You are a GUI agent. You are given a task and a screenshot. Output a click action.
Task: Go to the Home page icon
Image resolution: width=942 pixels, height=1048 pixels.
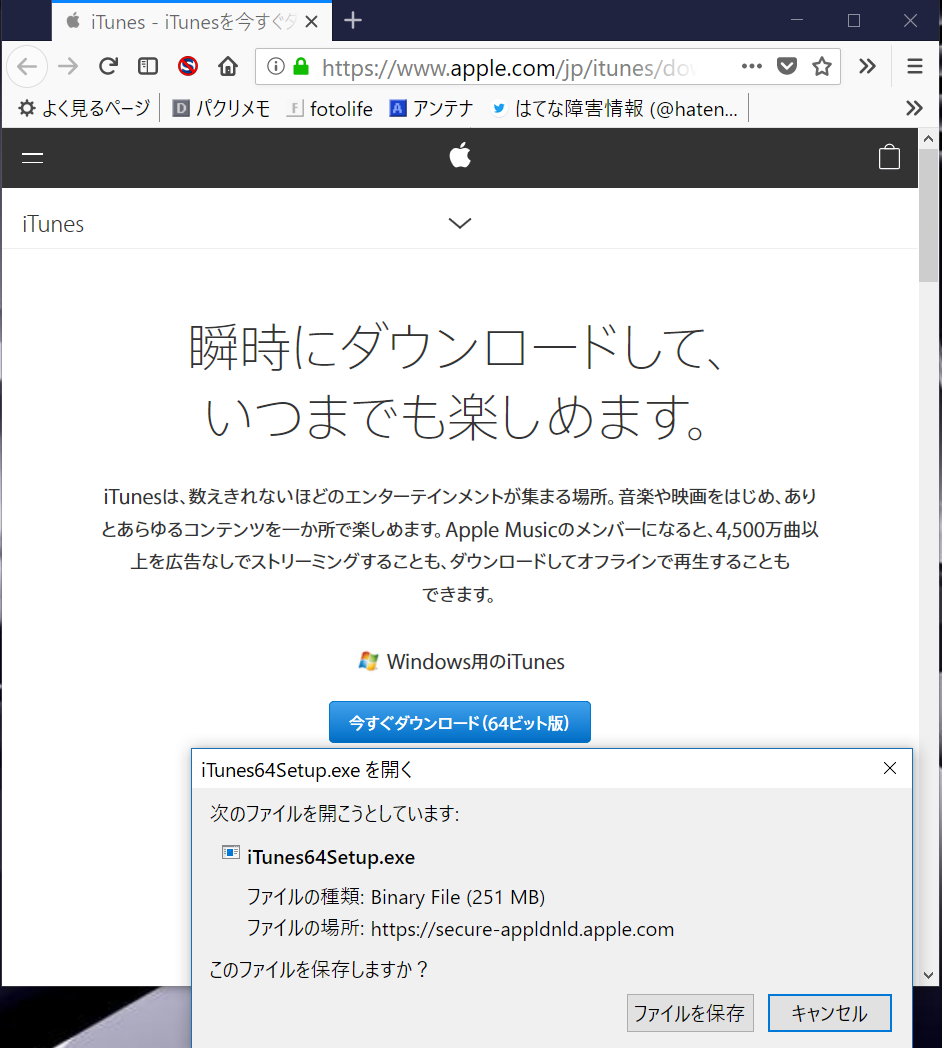228,66
